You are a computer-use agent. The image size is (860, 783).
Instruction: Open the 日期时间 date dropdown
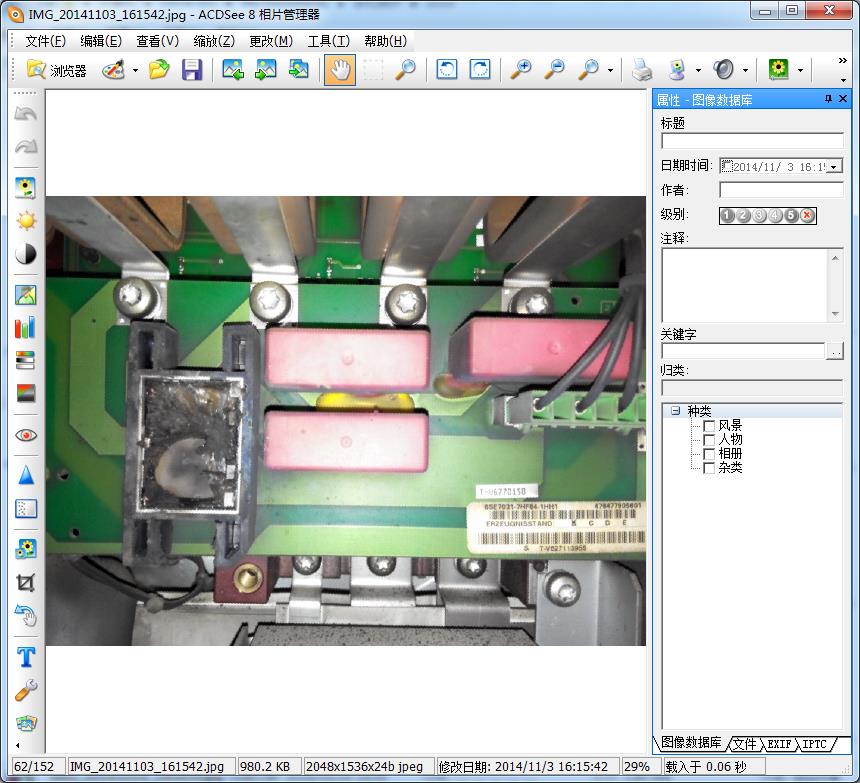click(834, 167)
